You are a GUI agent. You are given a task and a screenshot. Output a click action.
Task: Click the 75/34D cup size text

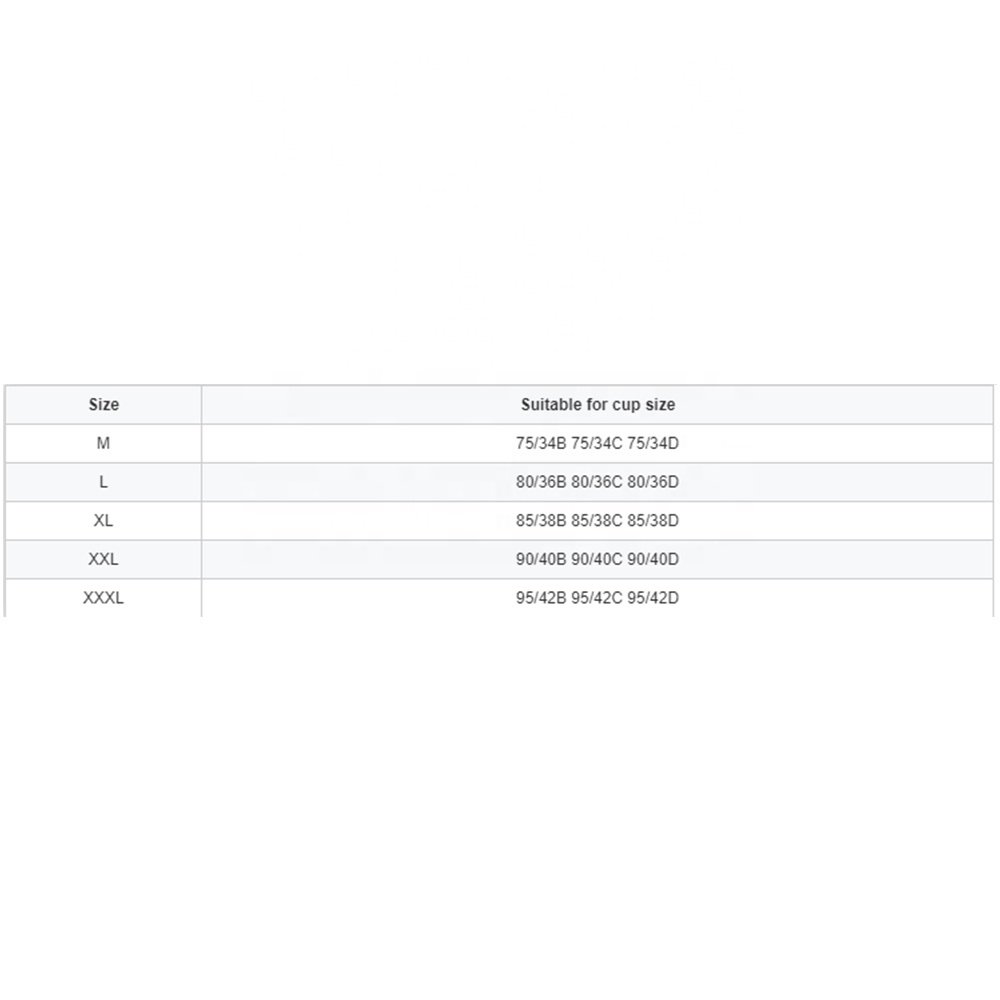tap(653, 443)
